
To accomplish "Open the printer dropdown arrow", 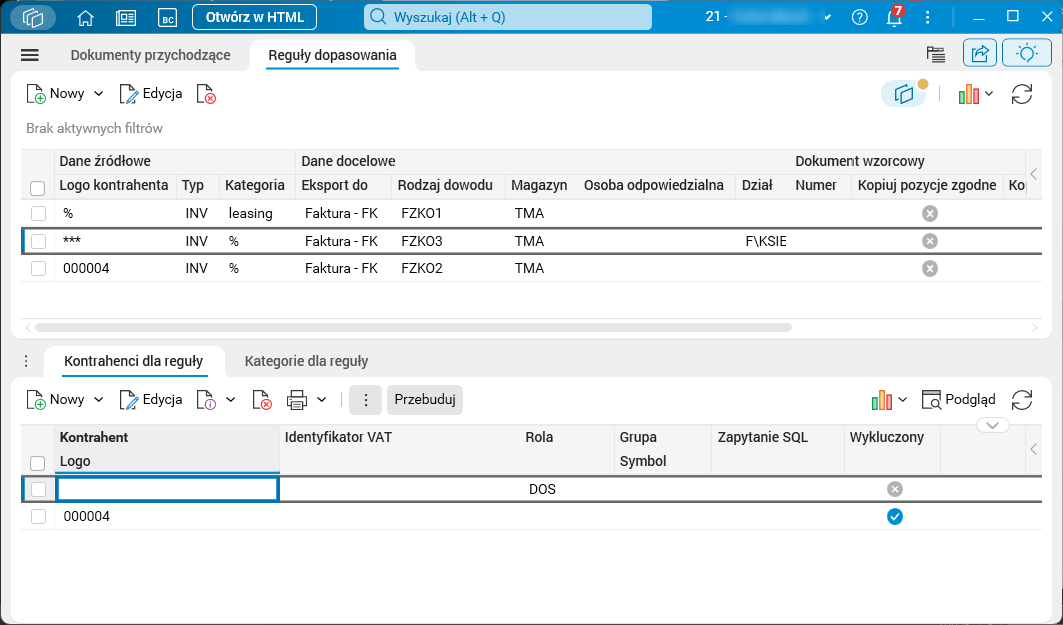I will [321, 400].
